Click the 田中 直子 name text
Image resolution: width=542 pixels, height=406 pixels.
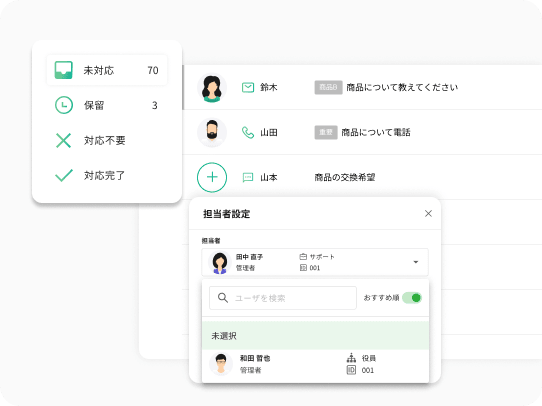249,257
